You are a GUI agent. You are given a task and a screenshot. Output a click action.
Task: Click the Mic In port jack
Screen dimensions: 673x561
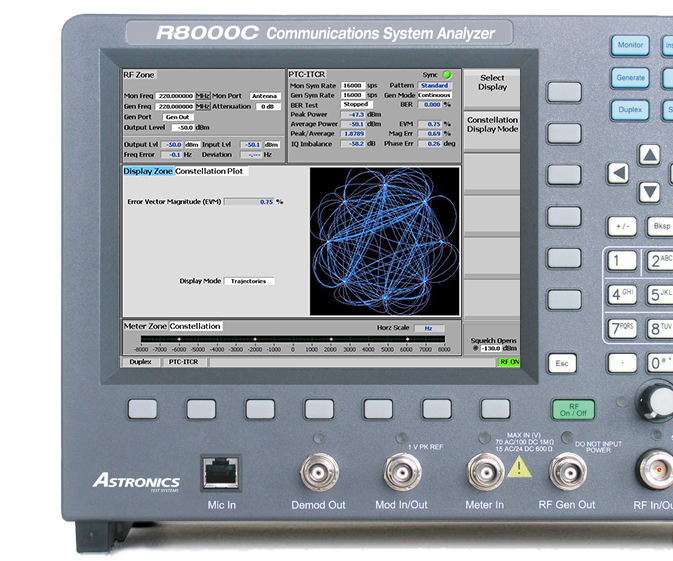221,471
